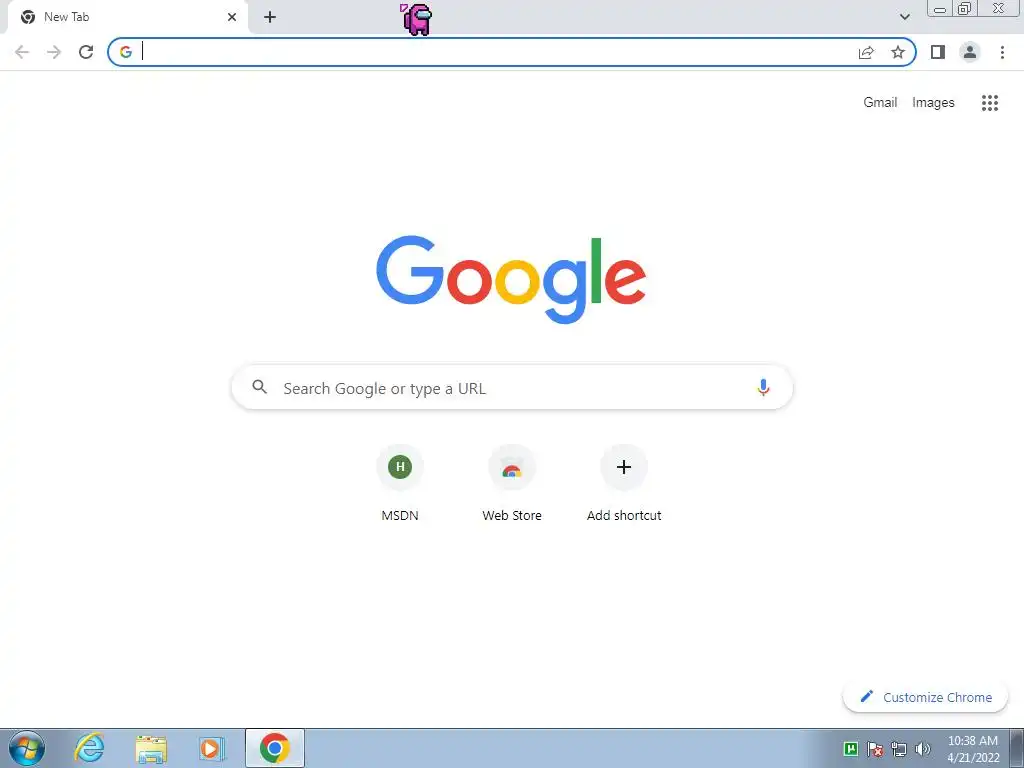Open Windows Media Player from the taskbar
The width and height of the screenshot is (1024, 768).
212,748
